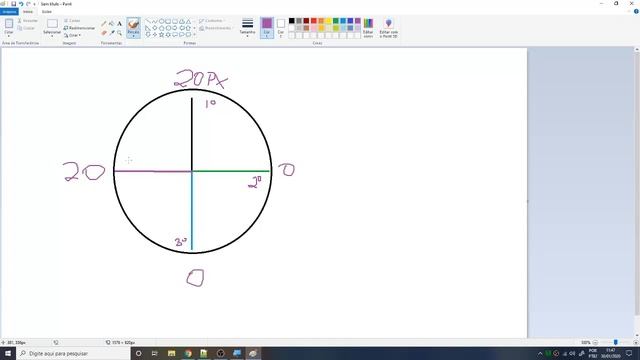Select the Magnifier tool
Image resolution: width=640 pixels, height=360 pixels.
pyautogui.click(x=119, y=33)
